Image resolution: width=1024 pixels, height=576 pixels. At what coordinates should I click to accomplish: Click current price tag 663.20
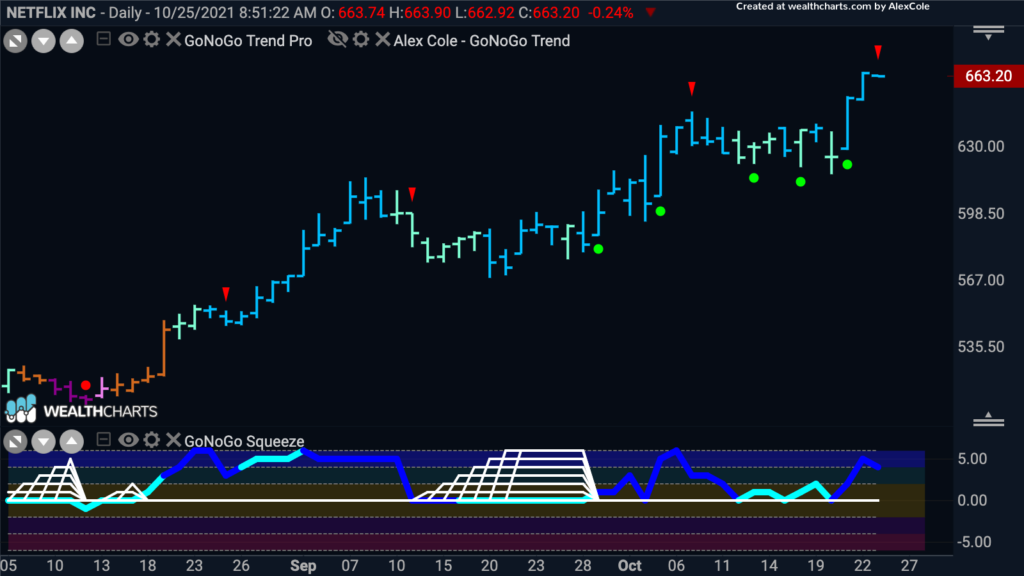pyautogui.click(x=987, y=76)
